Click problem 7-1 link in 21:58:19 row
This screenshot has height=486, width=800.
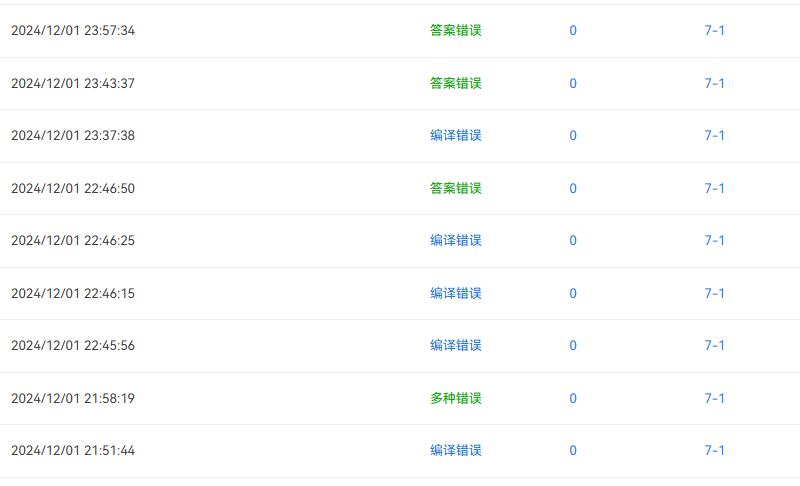pyautogui.click(x=714, y=399)
